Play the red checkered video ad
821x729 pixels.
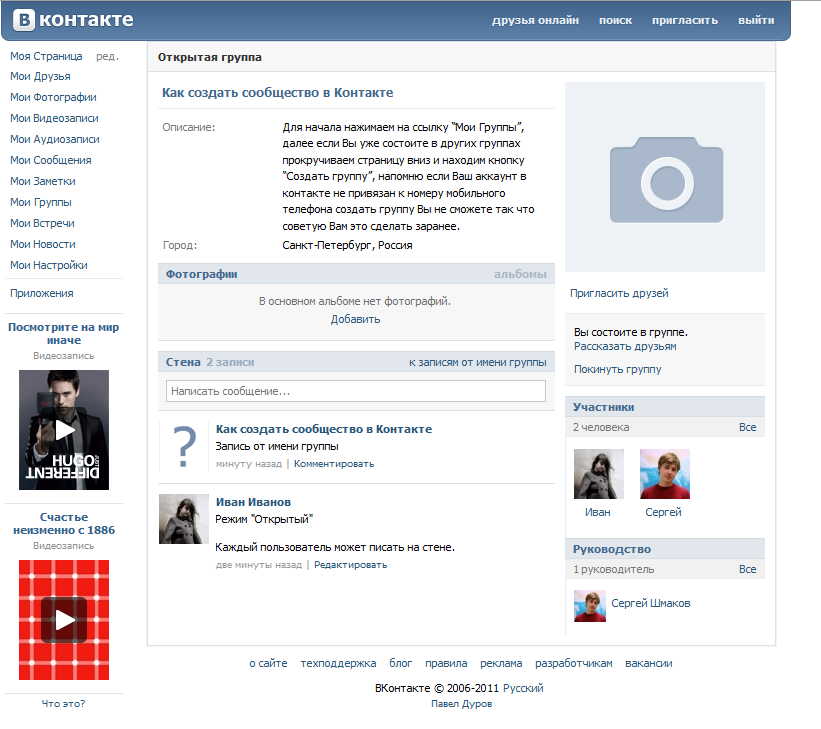click(x=64, y=620)
